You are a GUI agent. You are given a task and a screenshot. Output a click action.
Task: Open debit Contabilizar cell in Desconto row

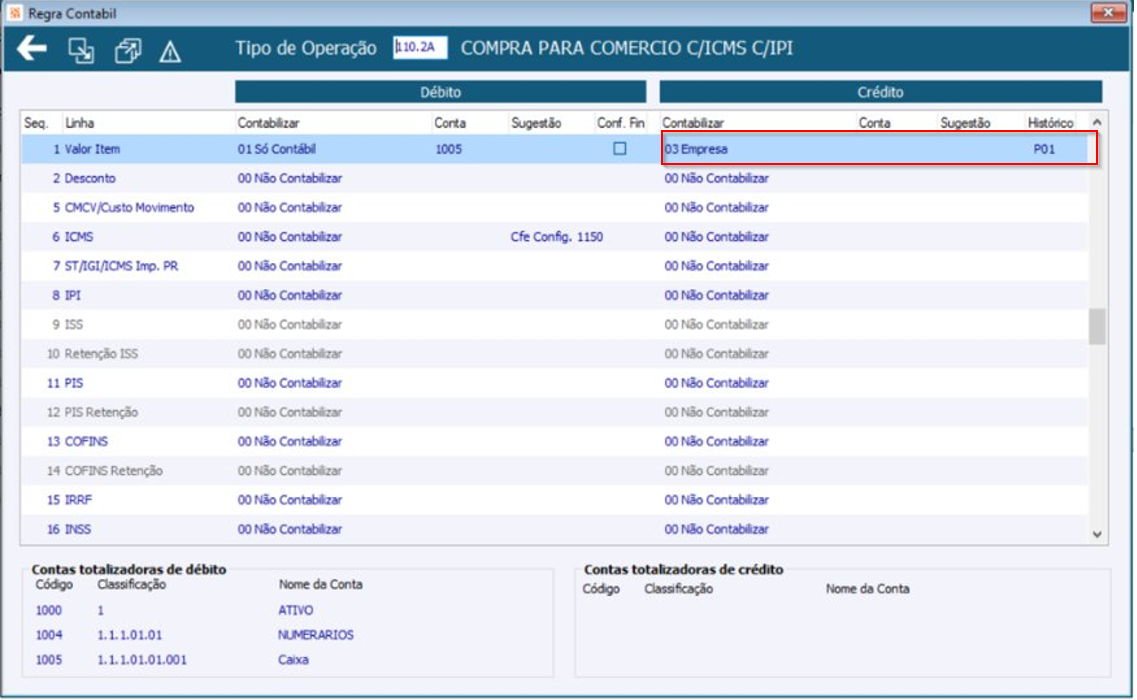tap(289, 178)
